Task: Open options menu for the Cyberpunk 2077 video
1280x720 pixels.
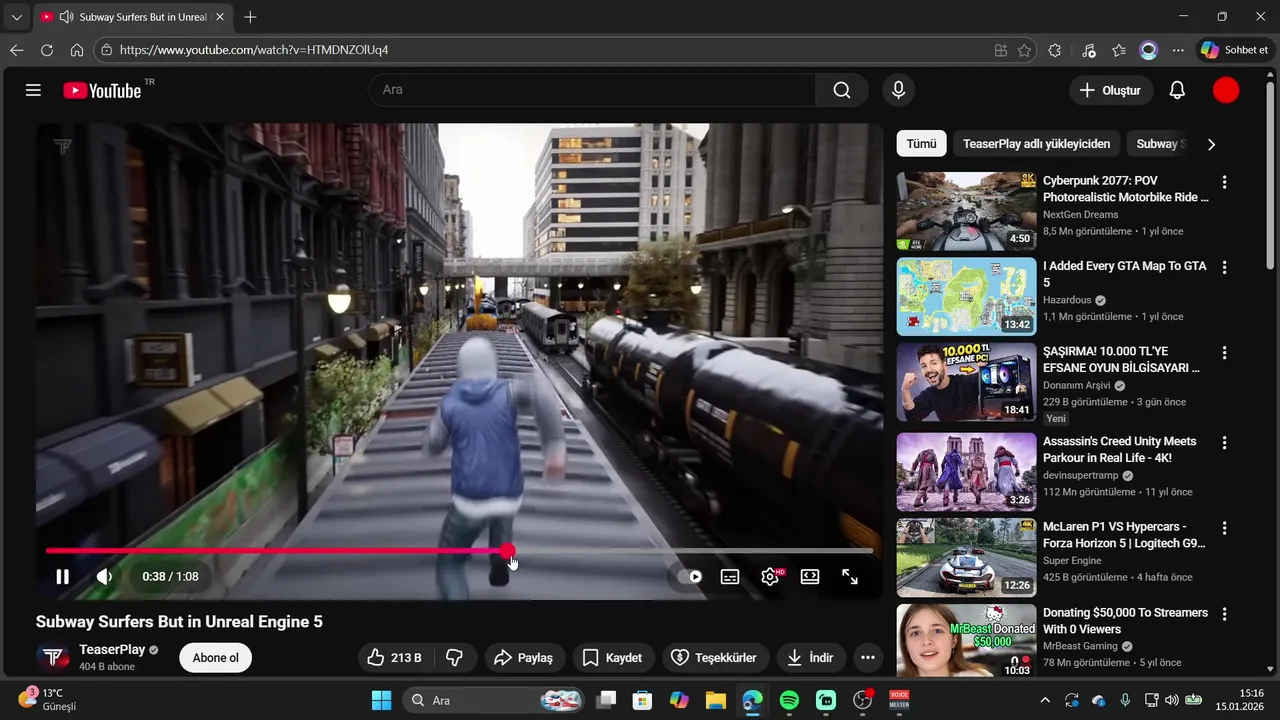Action: 1224,182
